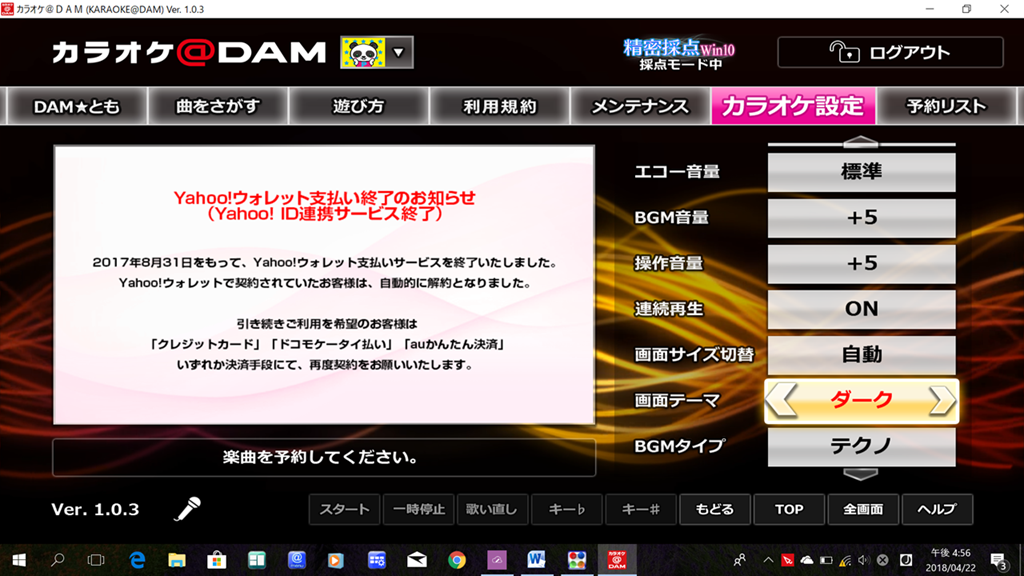This screenshot has height=576, width=1024.
Task: Toggle 連続再生 ON setting
Action: pos(861,309)
